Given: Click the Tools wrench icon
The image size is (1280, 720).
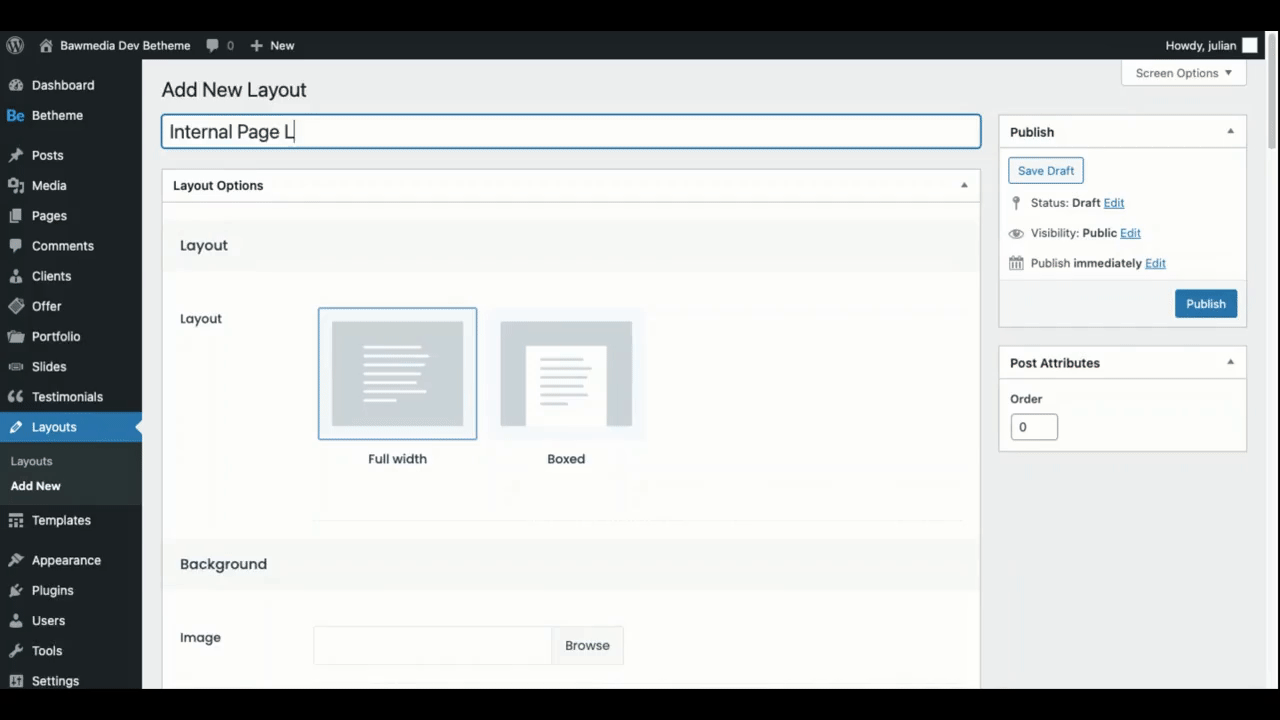Looking at the screenshot, I should point(15,650).
